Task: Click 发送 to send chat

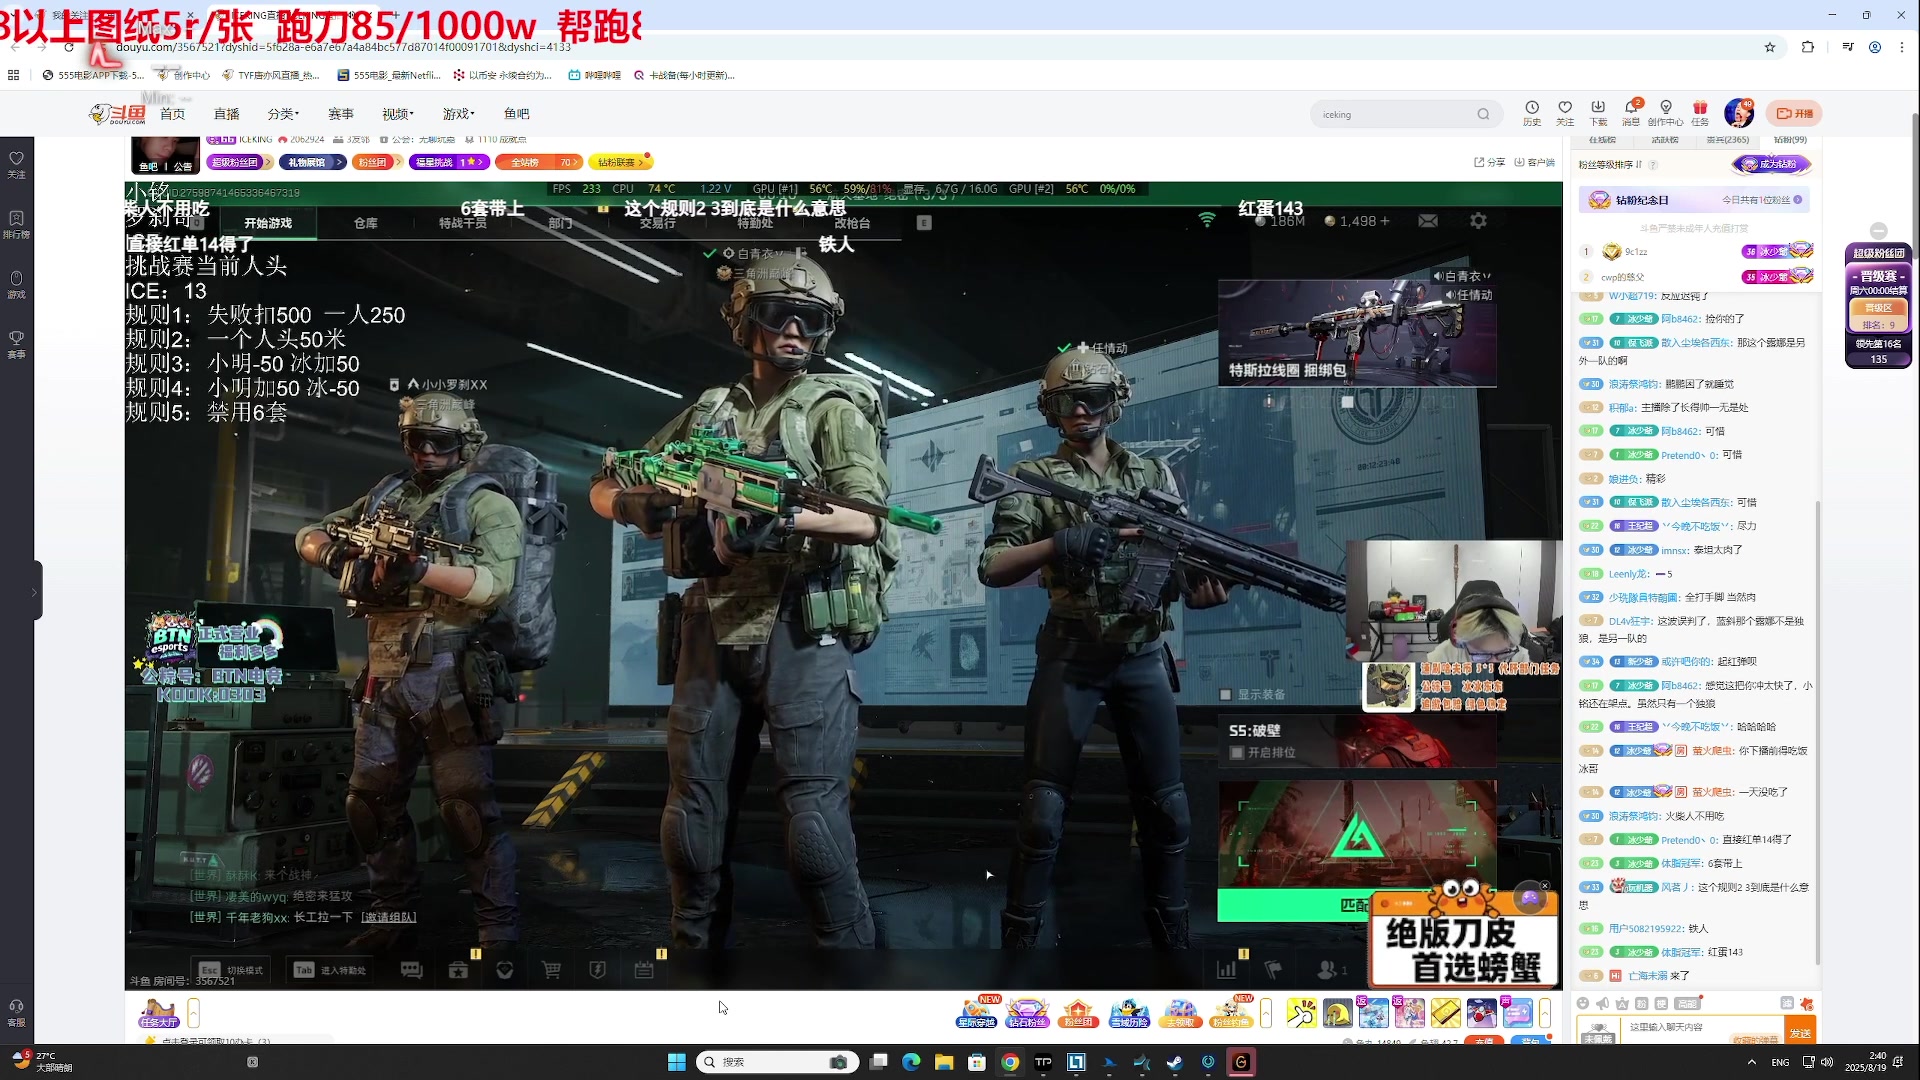Action: (x=1800, y=1033)
